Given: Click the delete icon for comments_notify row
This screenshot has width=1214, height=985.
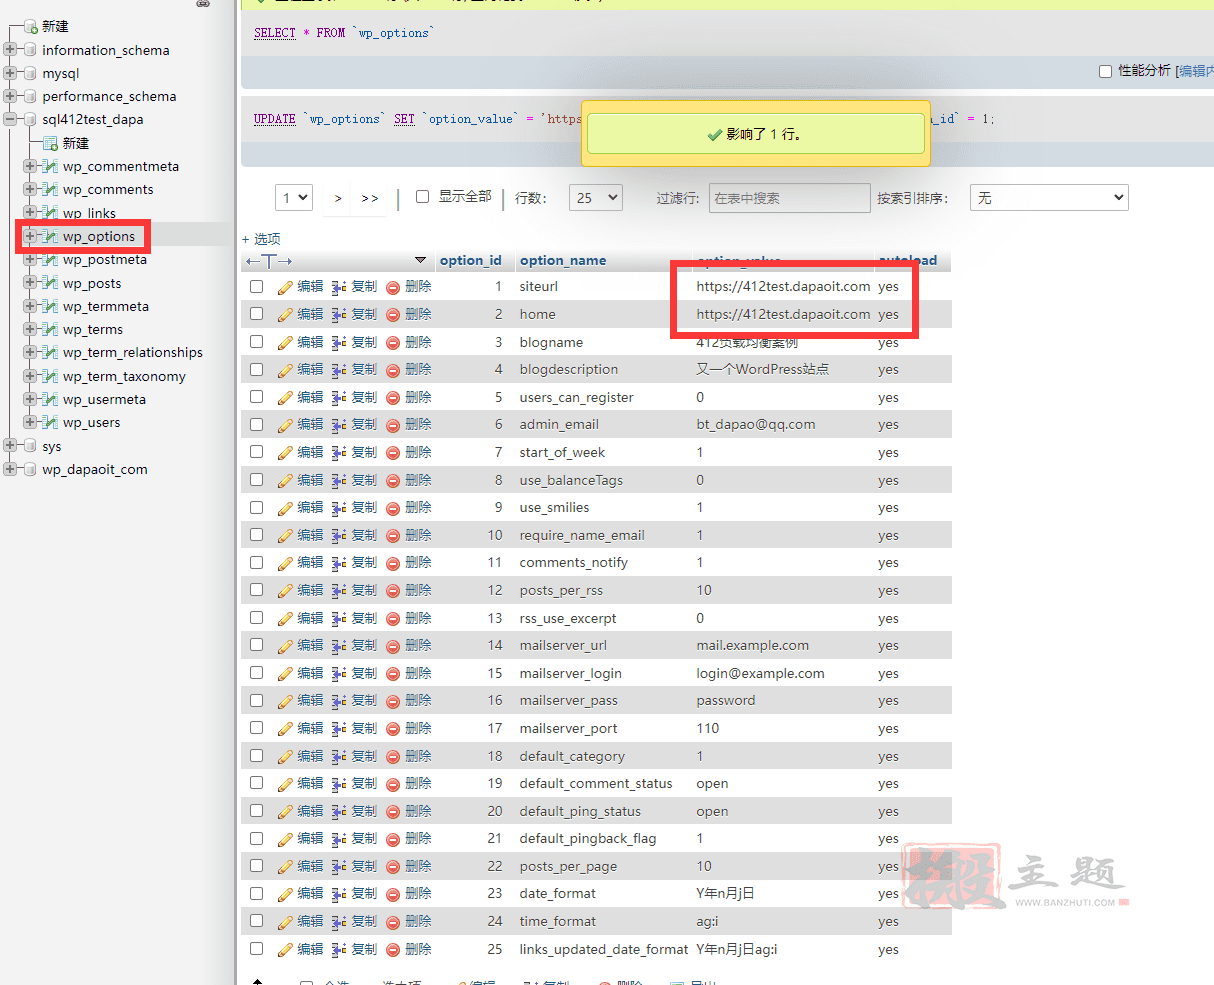Looking at the screenshot, I should coord(393,563).
